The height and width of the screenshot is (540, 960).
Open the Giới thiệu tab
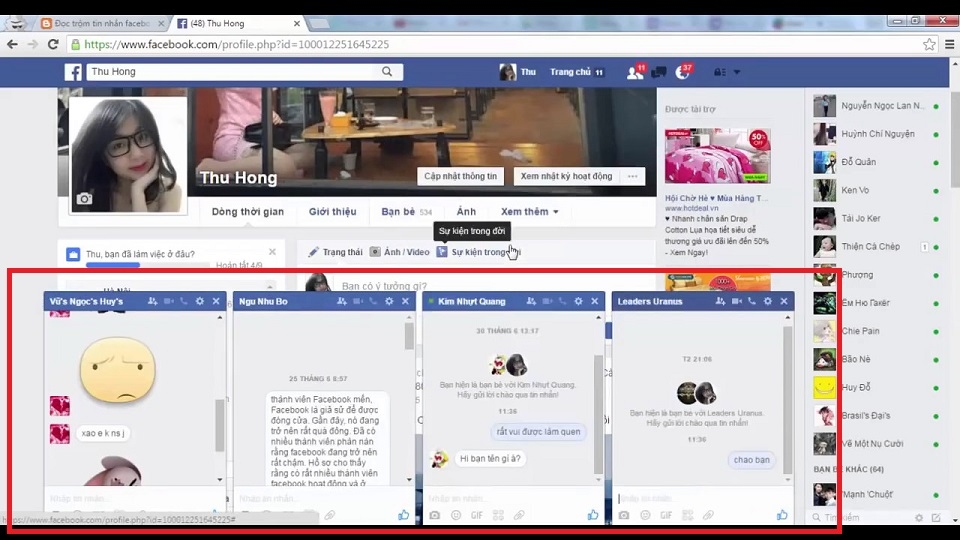332,212
